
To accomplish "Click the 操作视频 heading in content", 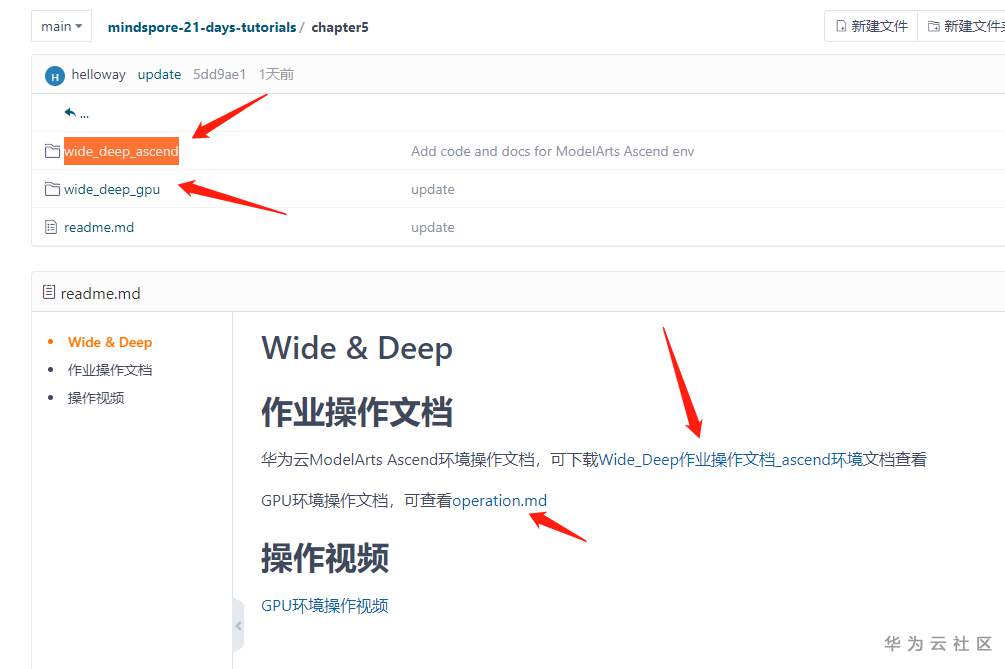I will click(325, 558).
